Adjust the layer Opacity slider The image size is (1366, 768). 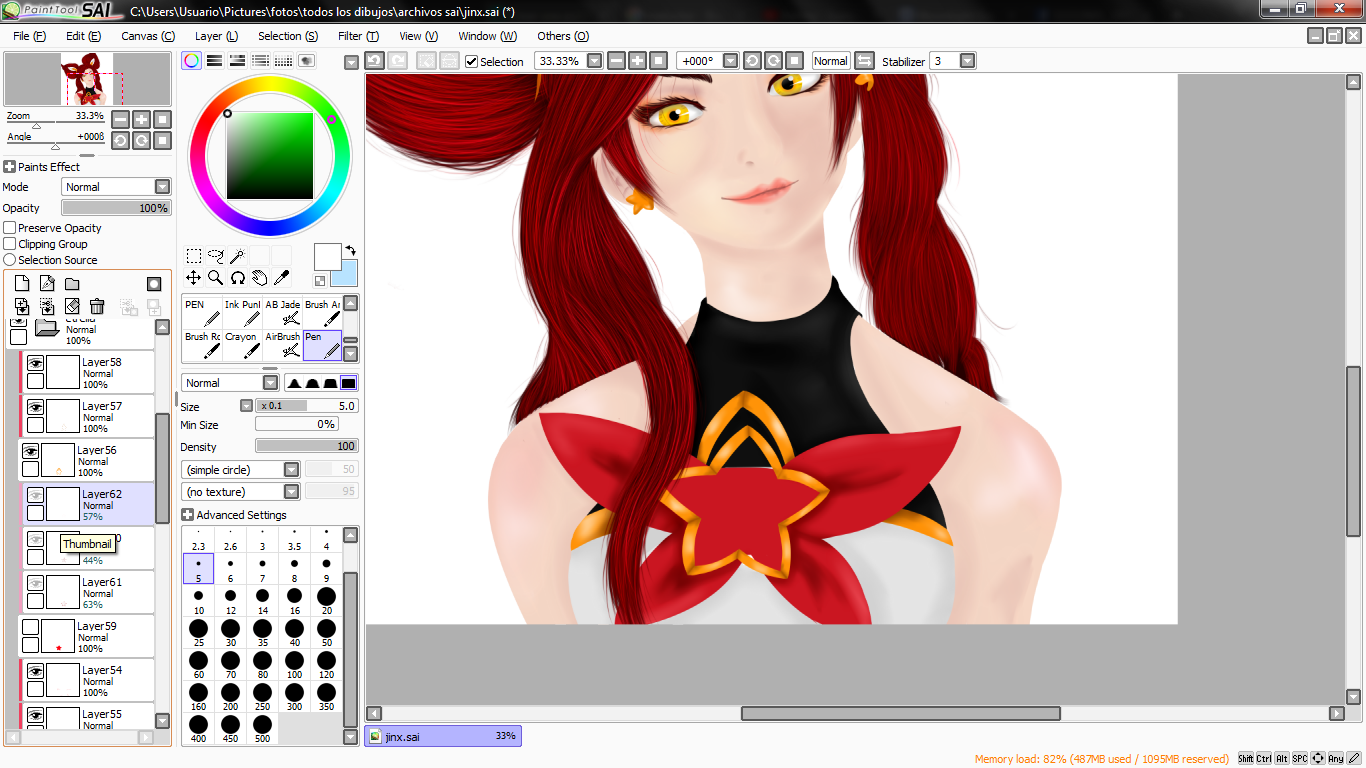pyautogui.click(x=116, y=208)
